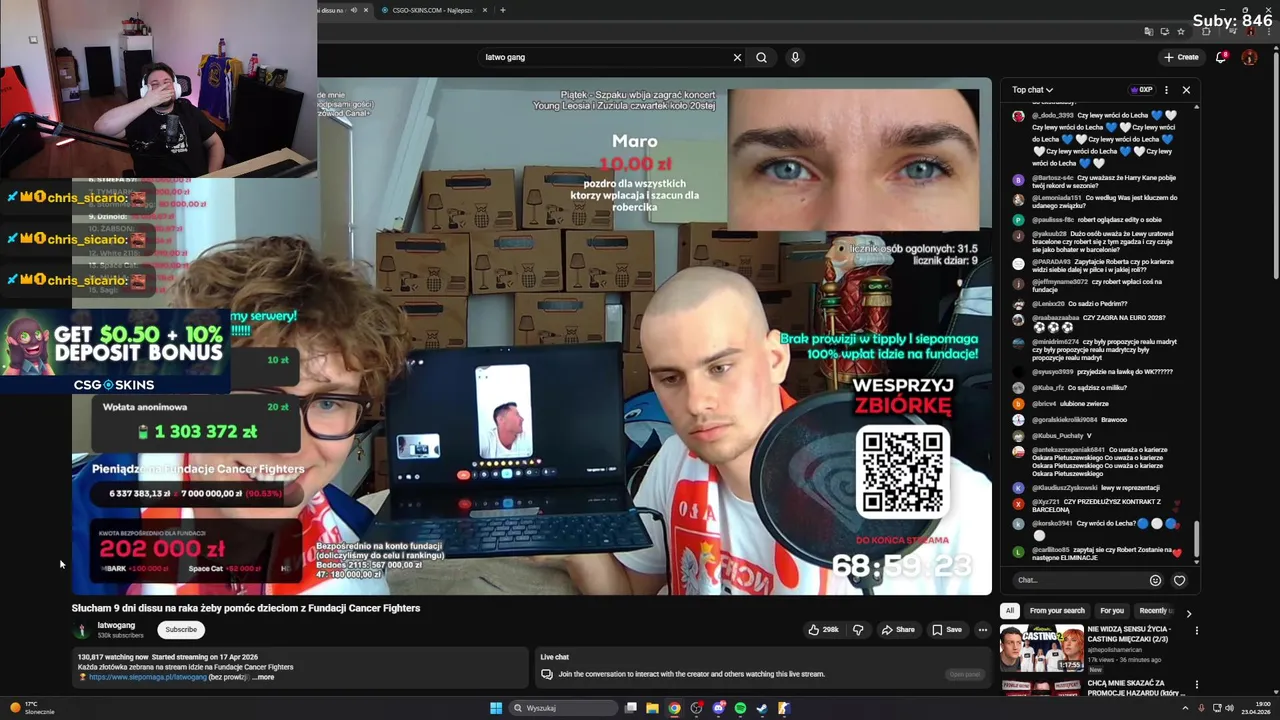Click the Wyszukaj taskbar search box
The width and height of the screenshot is (1280, 720).
click(563, 708)
